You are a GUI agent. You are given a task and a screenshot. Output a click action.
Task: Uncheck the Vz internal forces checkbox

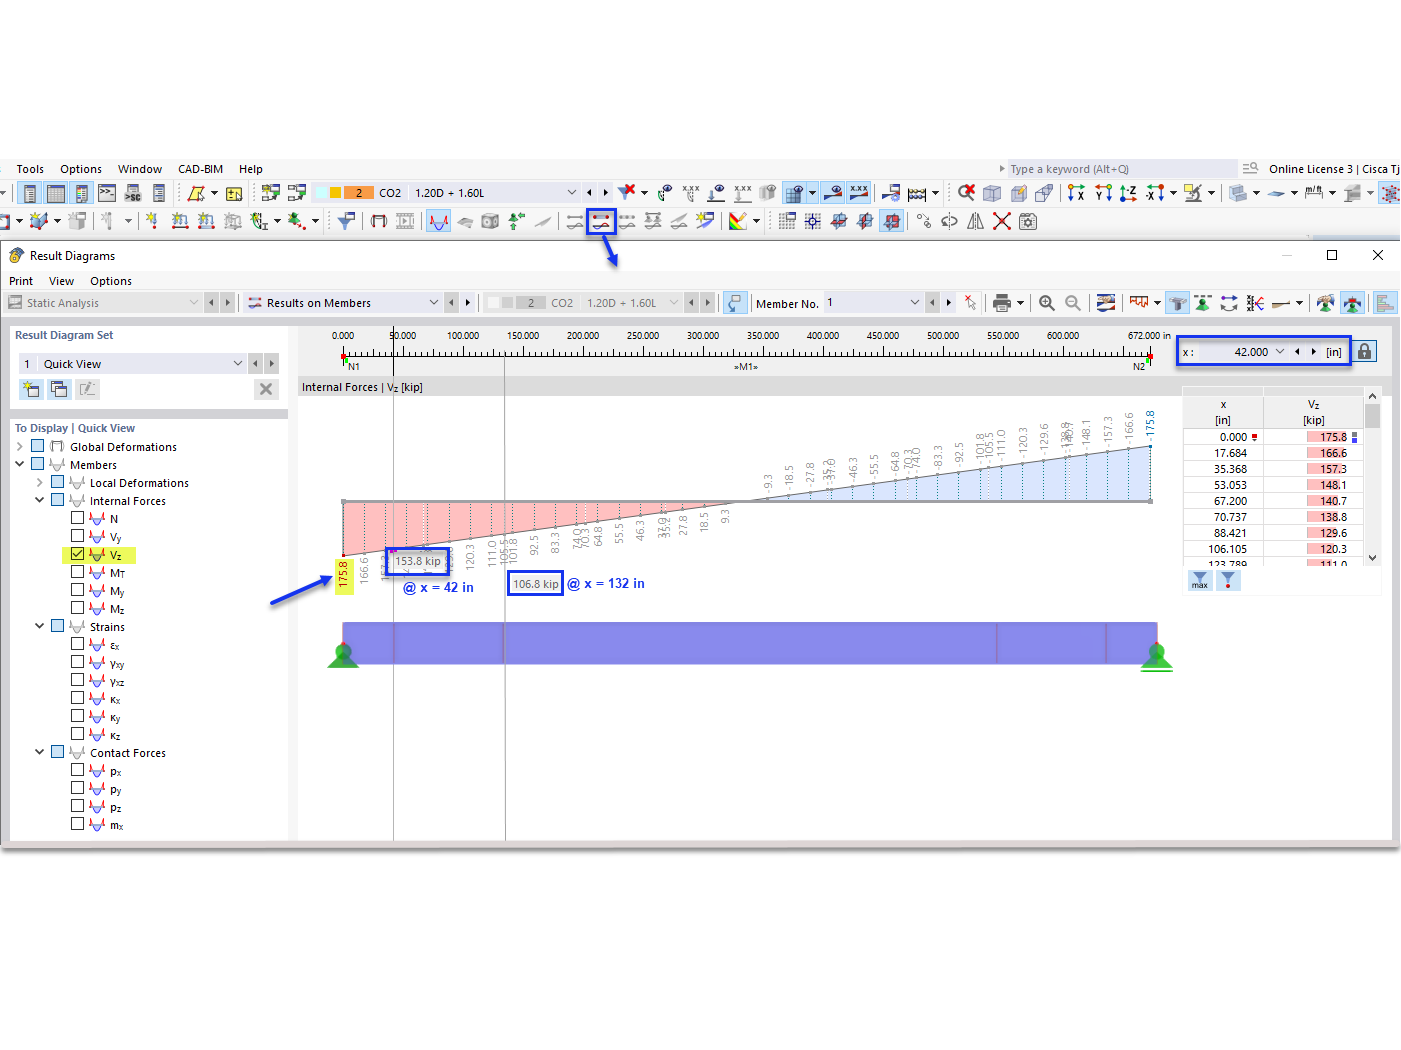77,553
